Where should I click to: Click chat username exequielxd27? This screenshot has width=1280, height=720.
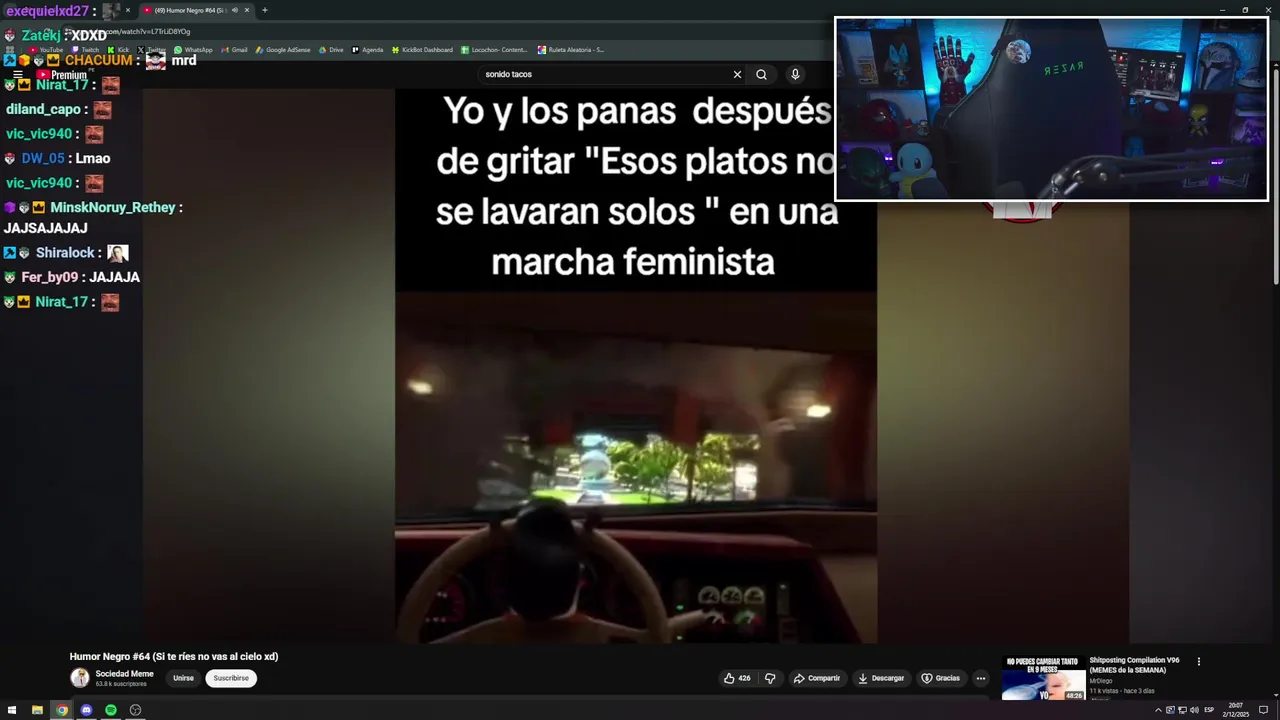point(48,11)
